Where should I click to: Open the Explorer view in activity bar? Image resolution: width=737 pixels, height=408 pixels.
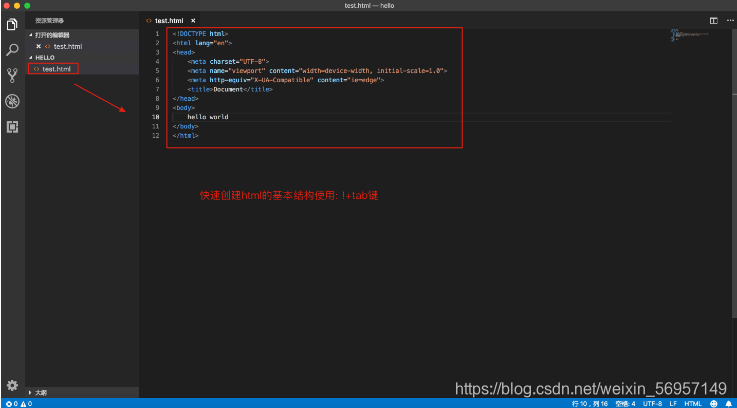point(12,24)
